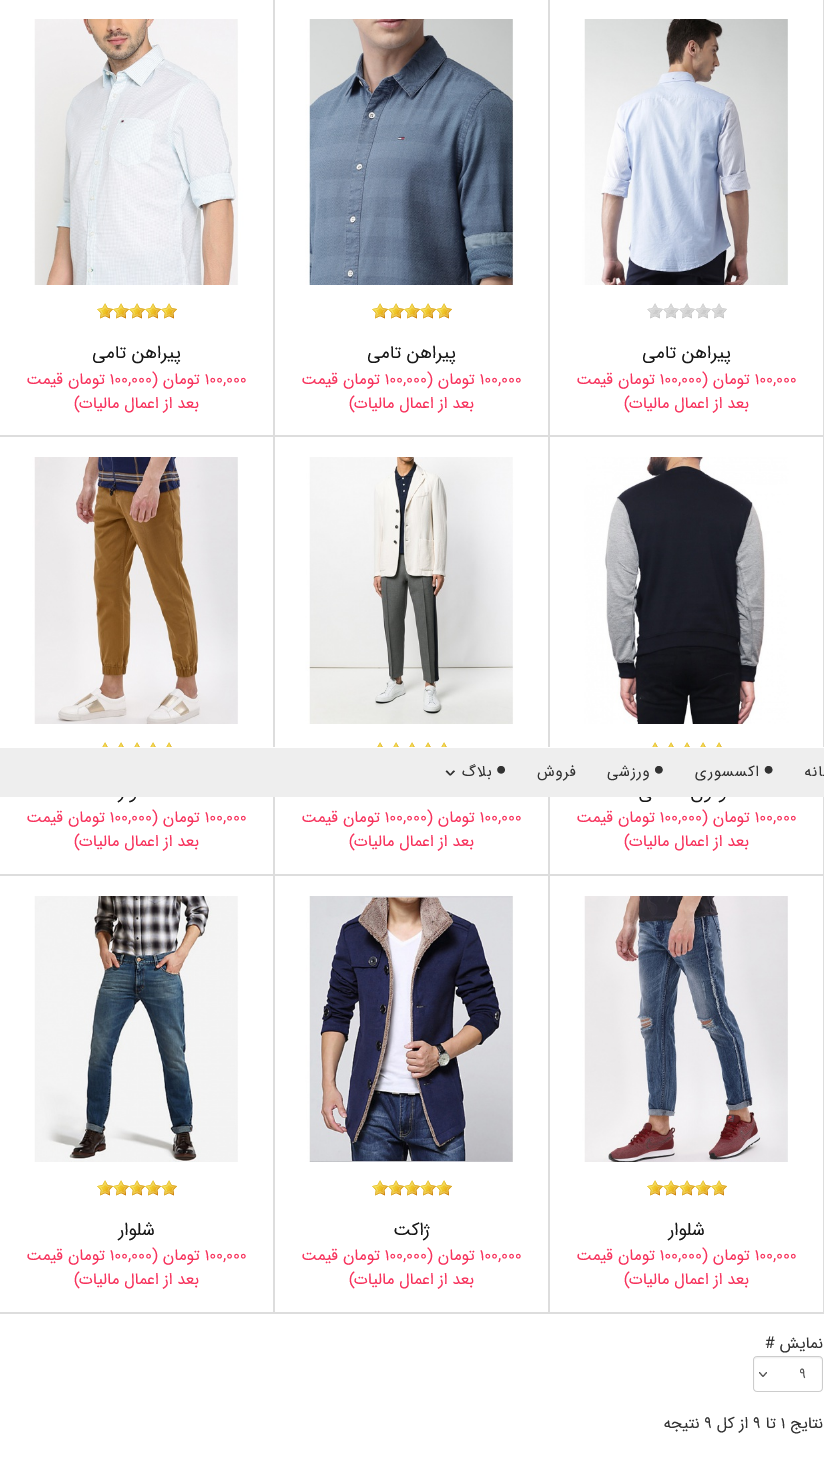This screenshot has width=824, height=1467.
Task: View the brown jogger pants image
Action: click(x=137, y=590)
